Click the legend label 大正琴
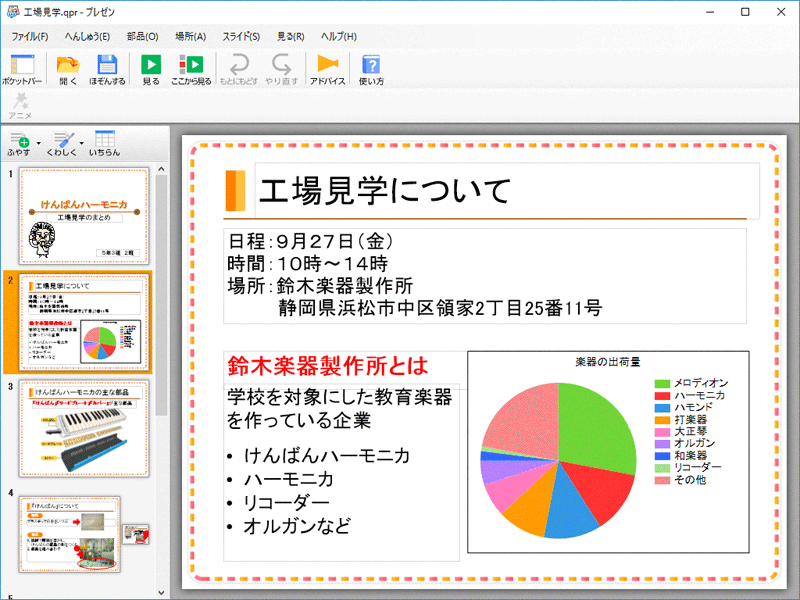 (691, 432)
